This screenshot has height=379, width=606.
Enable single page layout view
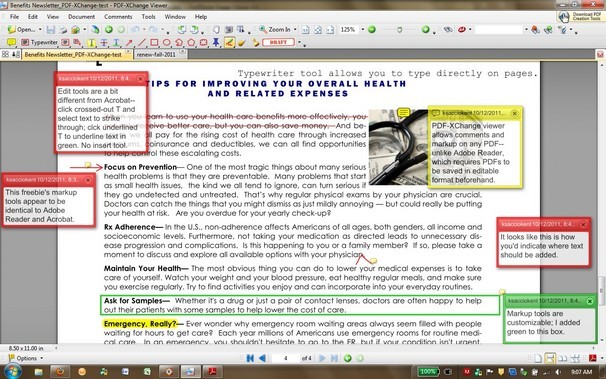coord(538,359)
